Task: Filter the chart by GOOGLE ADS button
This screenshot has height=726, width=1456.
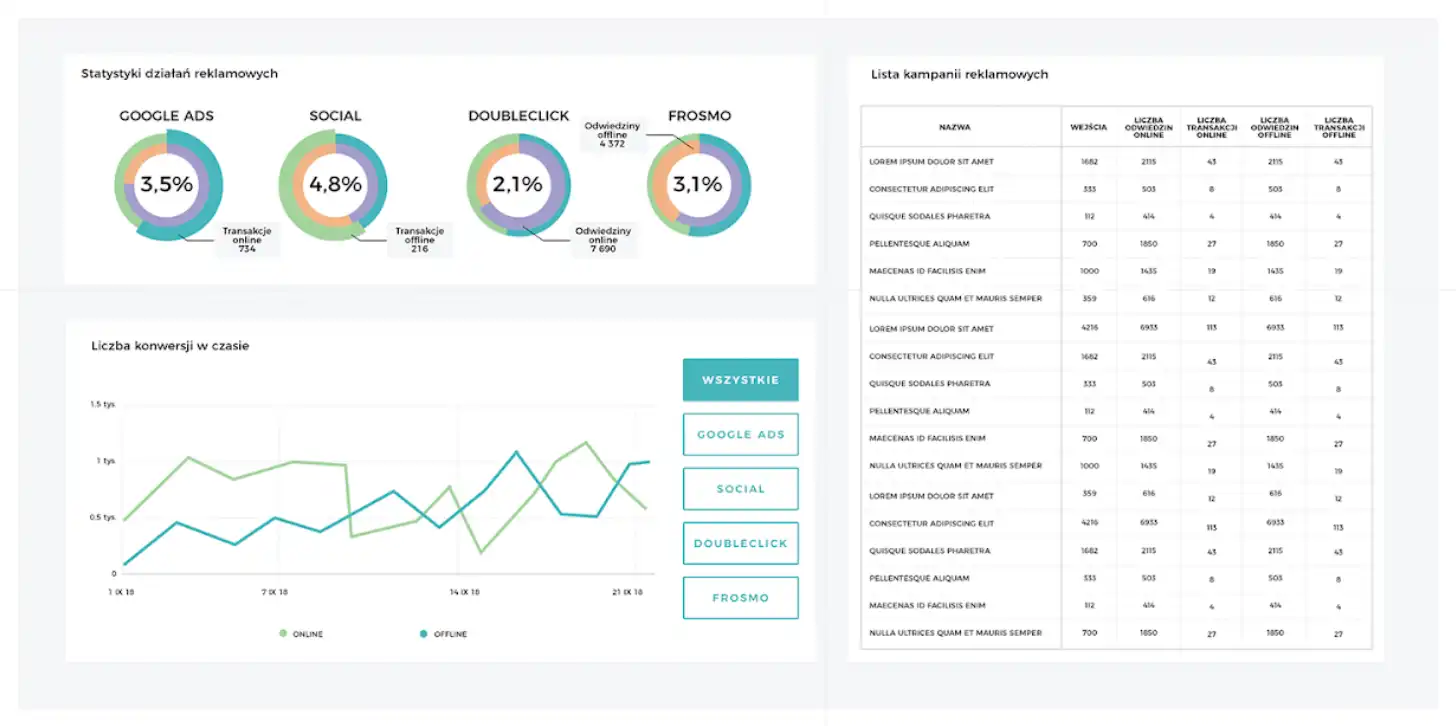Action: (x=741, y=435)
